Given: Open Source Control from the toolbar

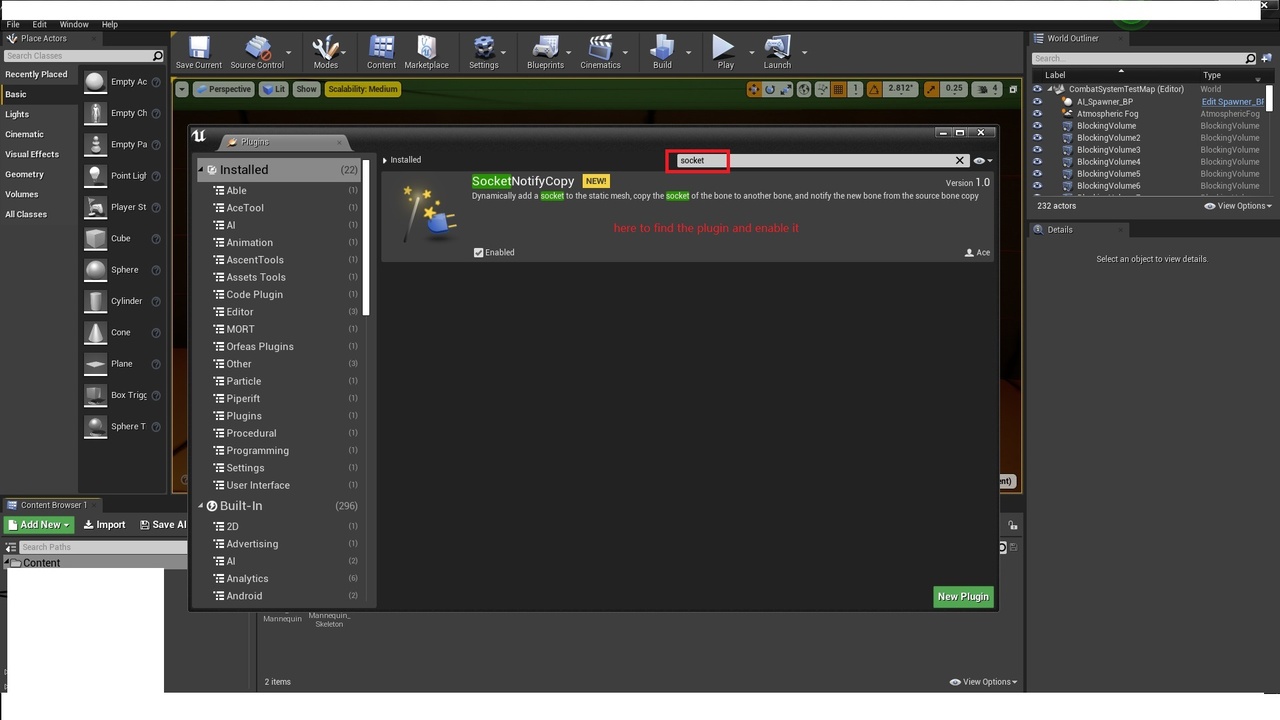Looking at the screenshot, I should point(257,48).
